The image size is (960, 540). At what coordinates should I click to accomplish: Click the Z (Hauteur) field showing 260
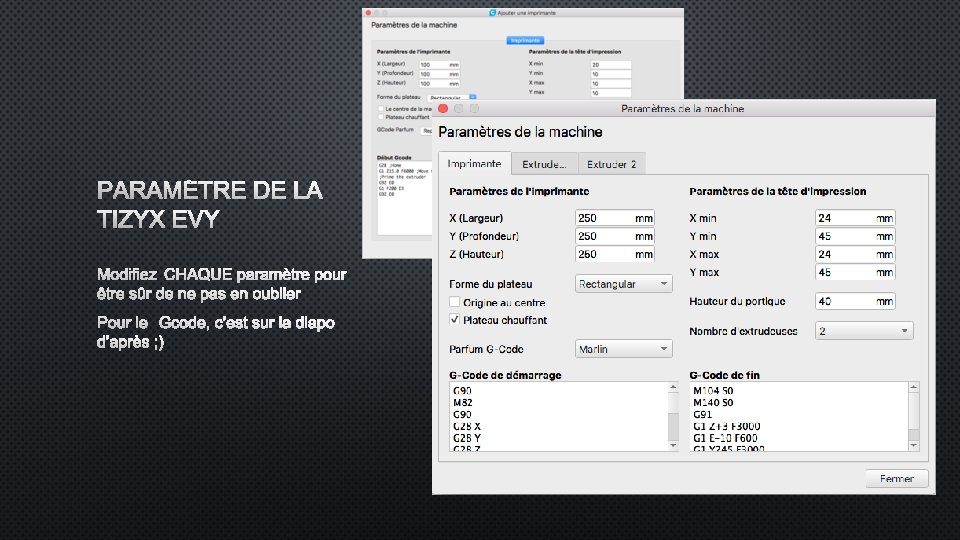click(615, 254)
